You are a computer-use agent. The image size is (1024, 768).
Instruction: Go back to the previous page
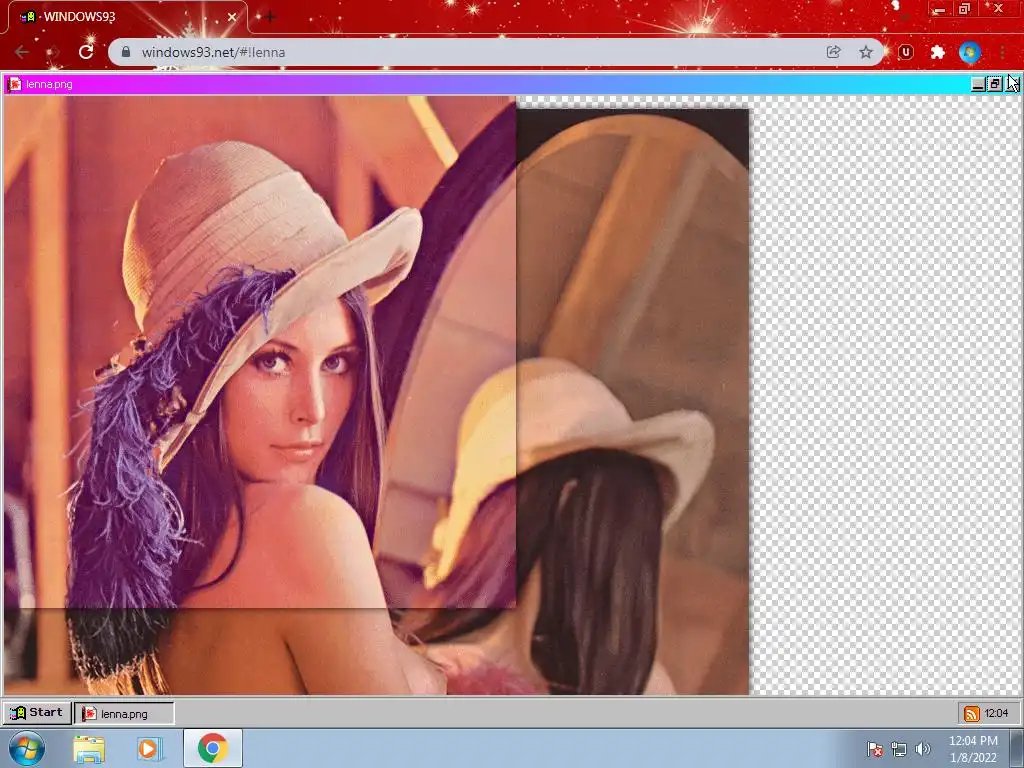(22, 52)
